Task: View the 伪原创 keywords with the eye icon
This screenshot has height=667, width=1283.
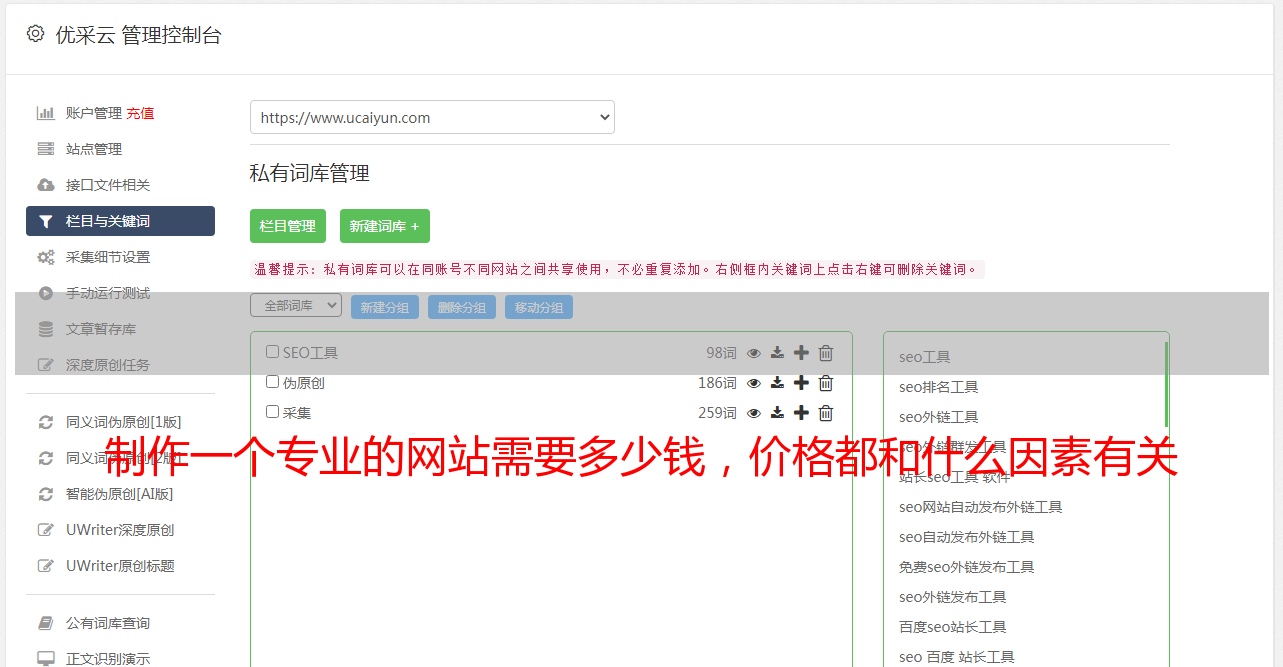Action: tap(754, 383)
